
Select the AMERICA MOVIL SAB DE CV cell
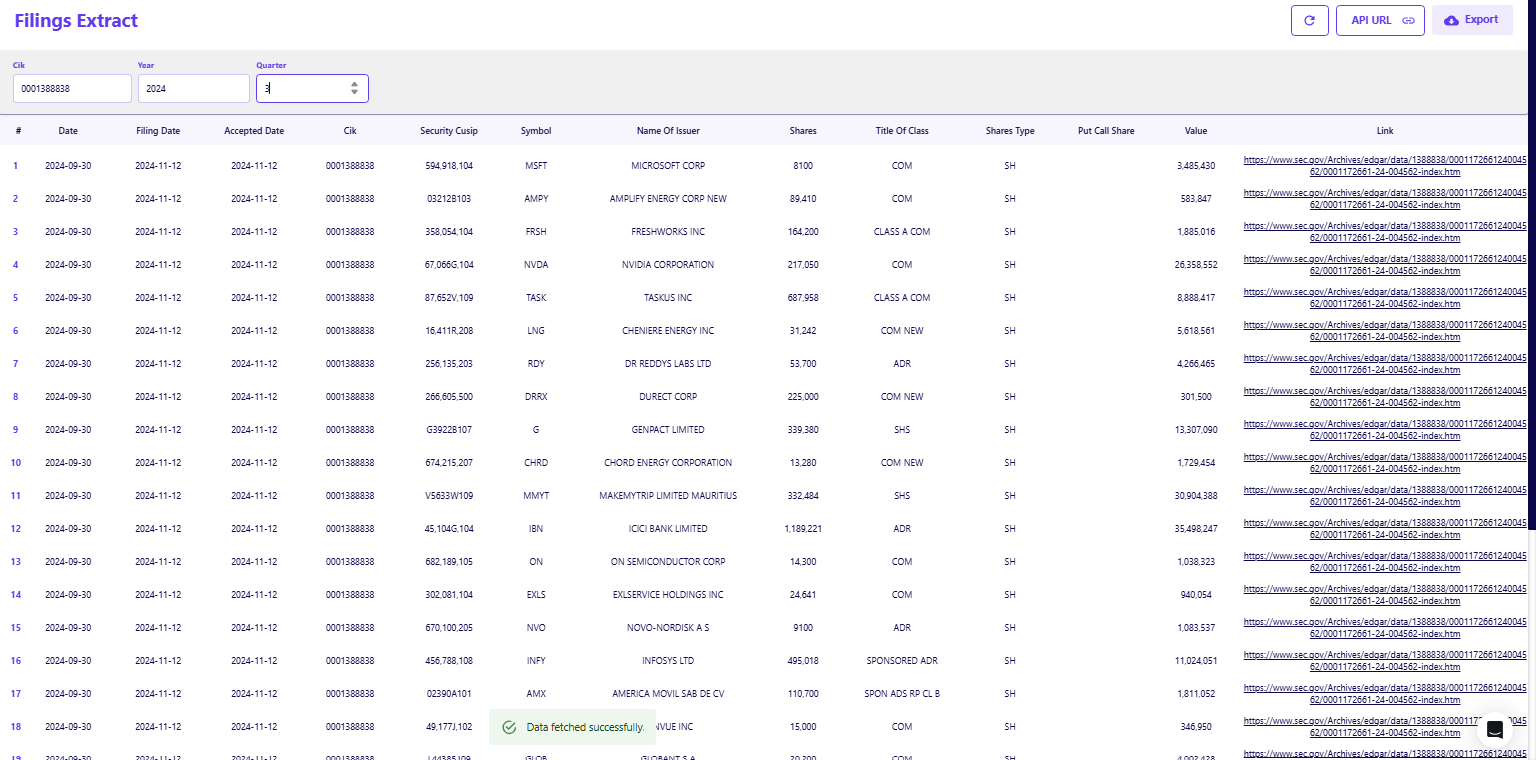pyautogui.click(x=668, y=694)
